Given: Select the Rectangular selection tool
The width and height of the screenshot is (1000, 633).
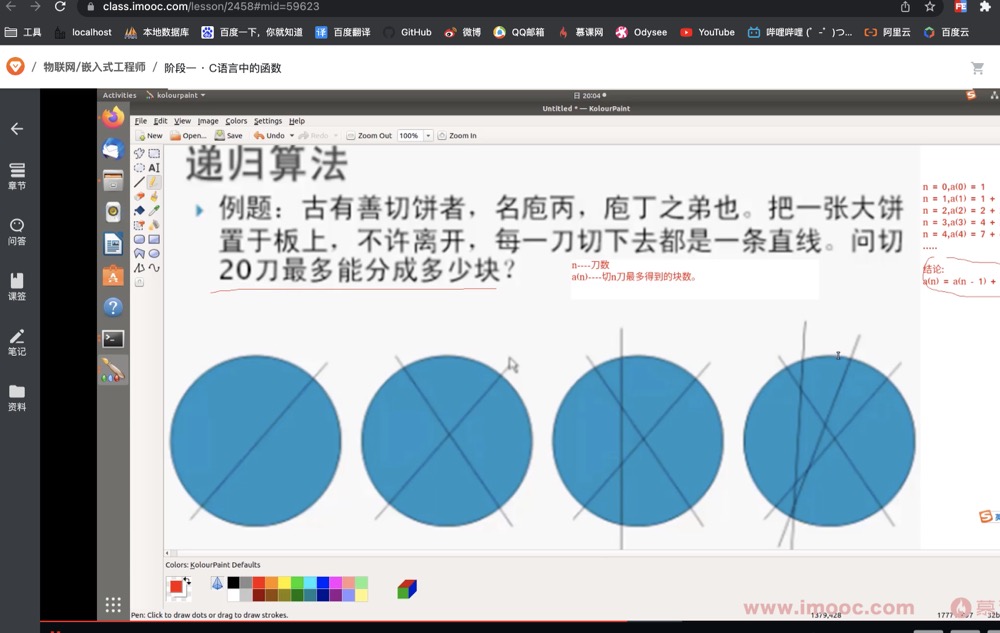Looking at the screenshot, I should (x=155, y=152).
